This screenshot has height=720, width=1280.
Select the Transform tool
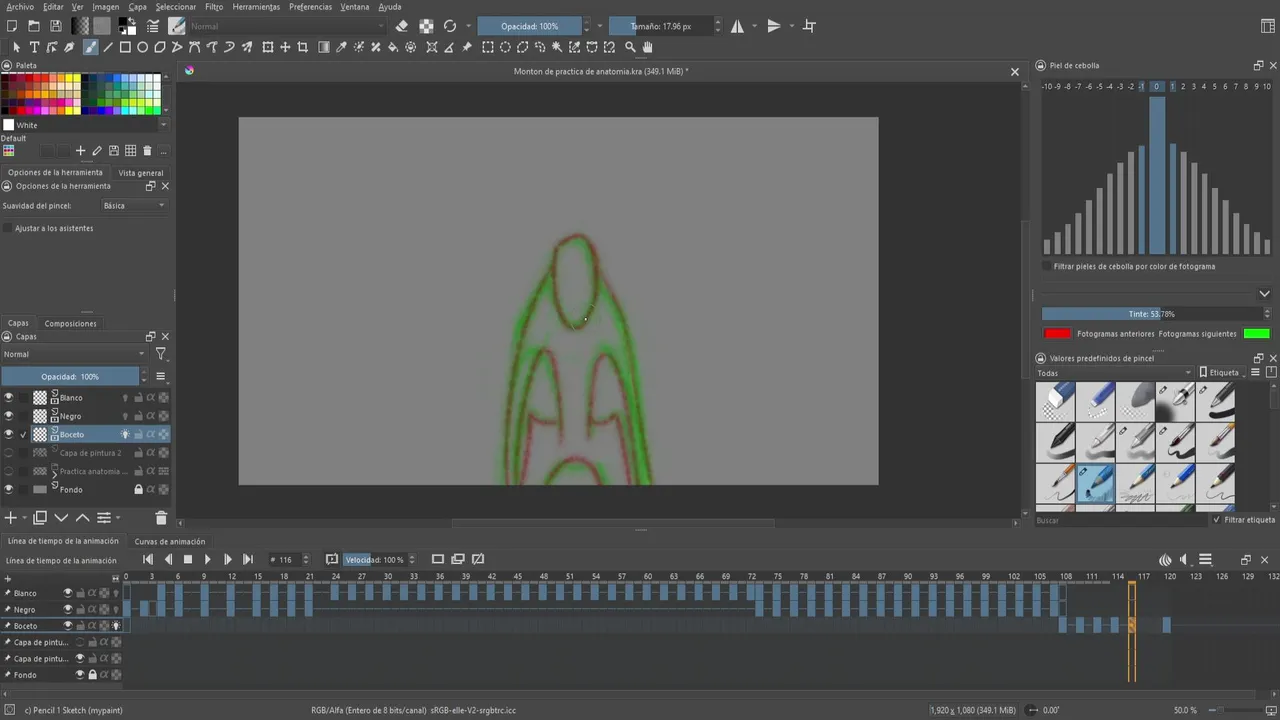click(x=267, y=47)
